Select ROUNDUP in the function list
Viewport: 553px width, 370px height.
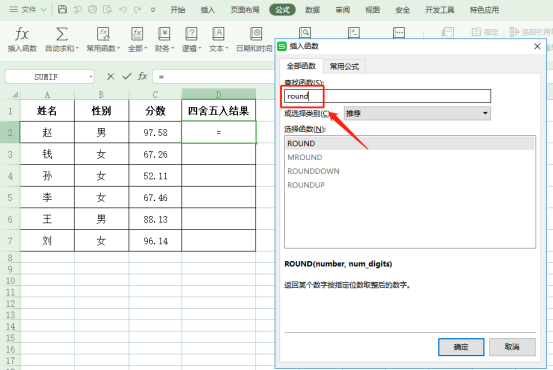point(410,185)
